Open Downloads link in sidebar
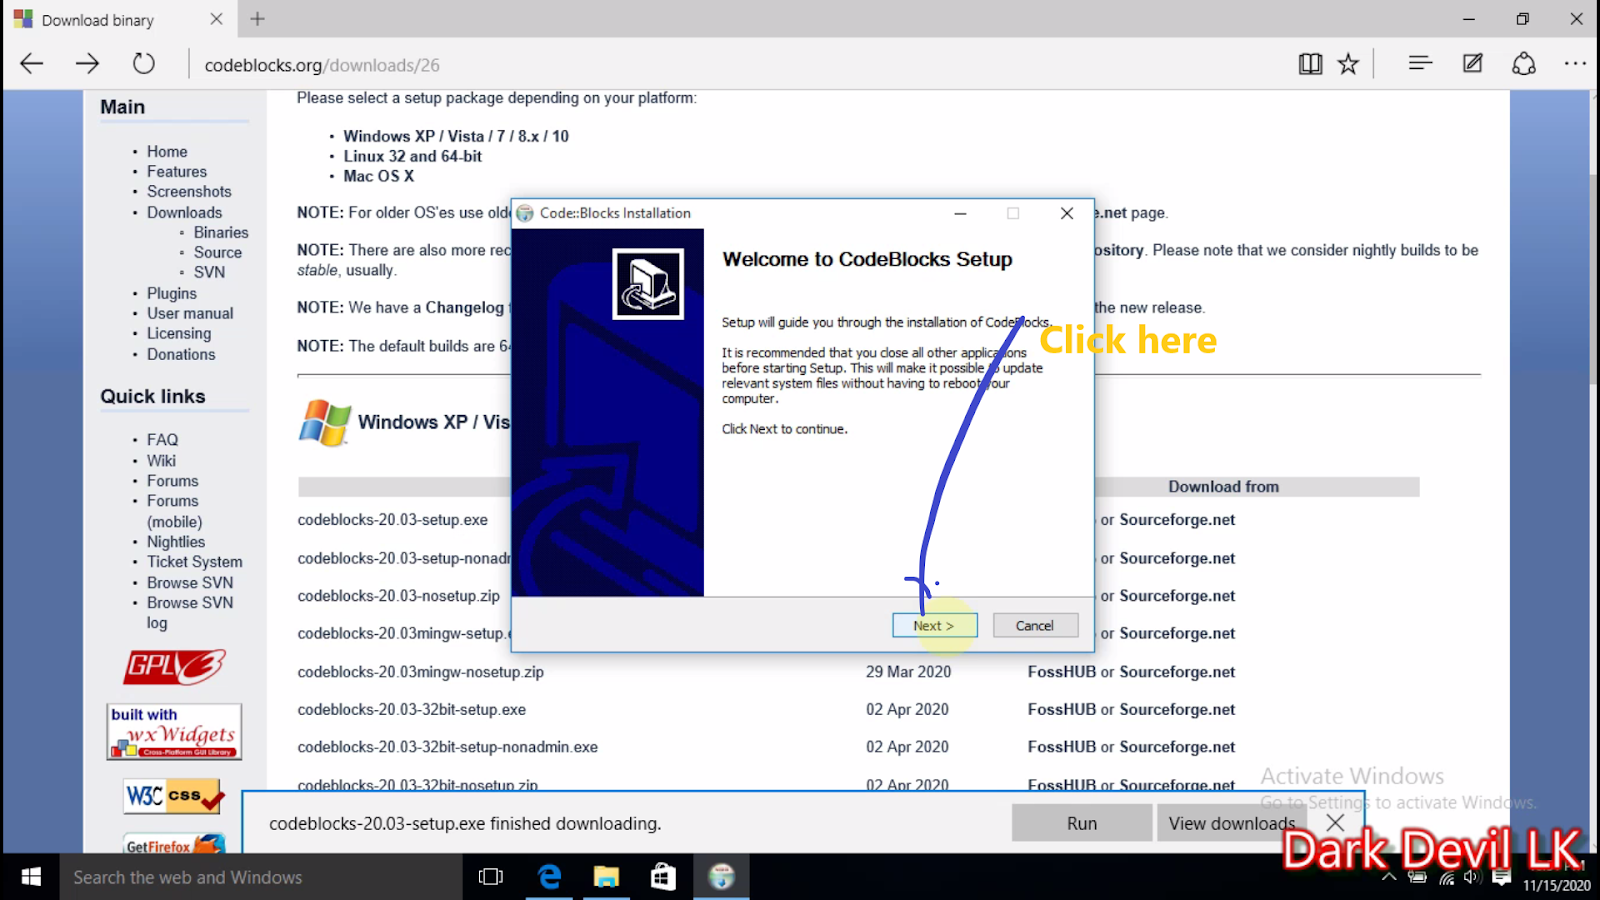1600x900 pixels. 184,212
